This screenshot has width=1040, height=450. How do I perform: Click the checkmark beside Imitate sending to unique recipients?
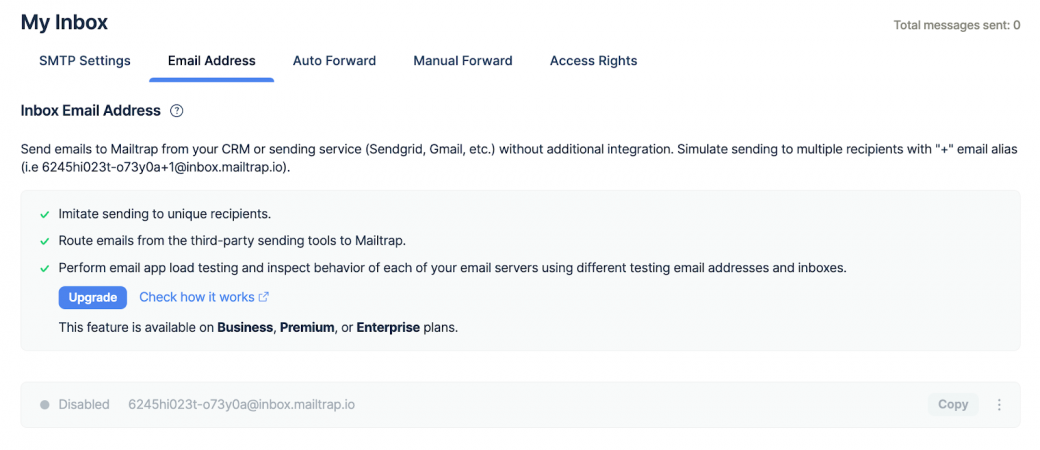coord(44,214)
